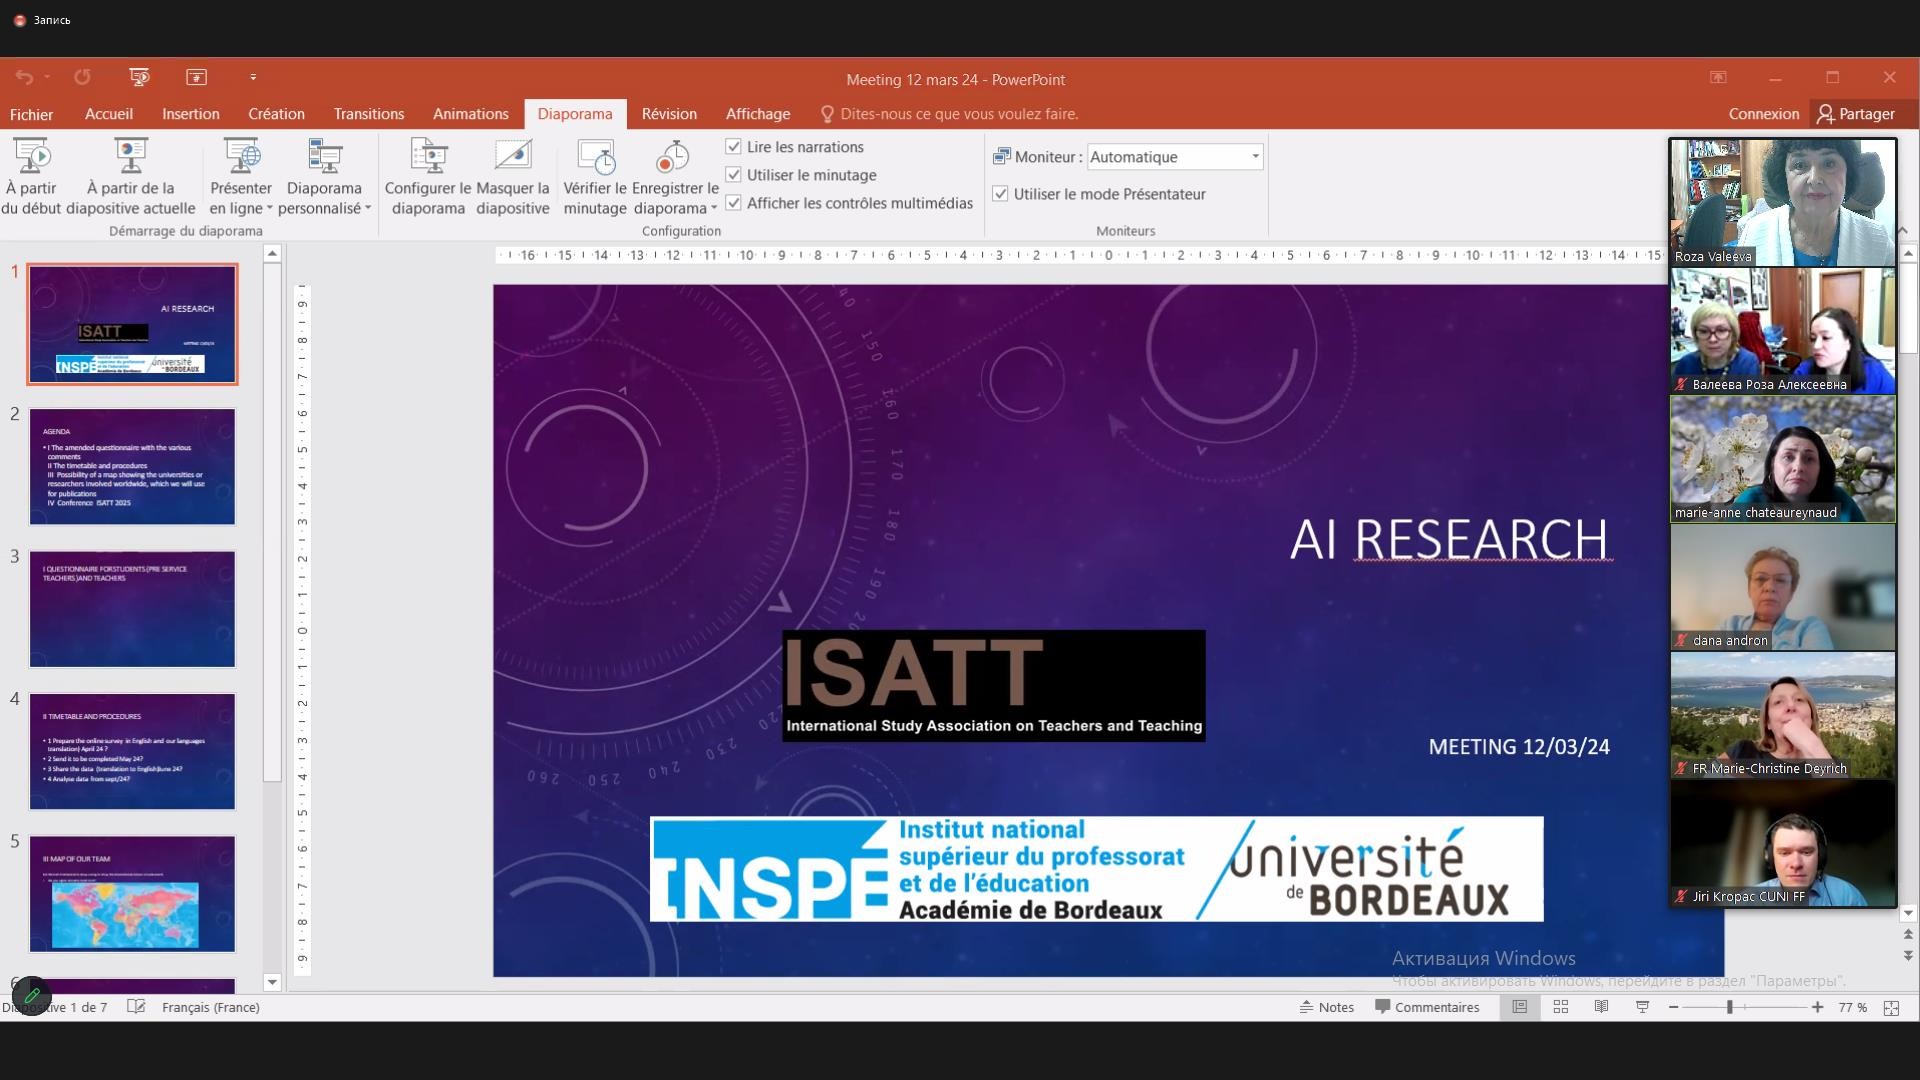This screenshot has width=1920, height=1080.
Task: Disable Utiliser le mode Présentateur
Action: point(1000,194)
